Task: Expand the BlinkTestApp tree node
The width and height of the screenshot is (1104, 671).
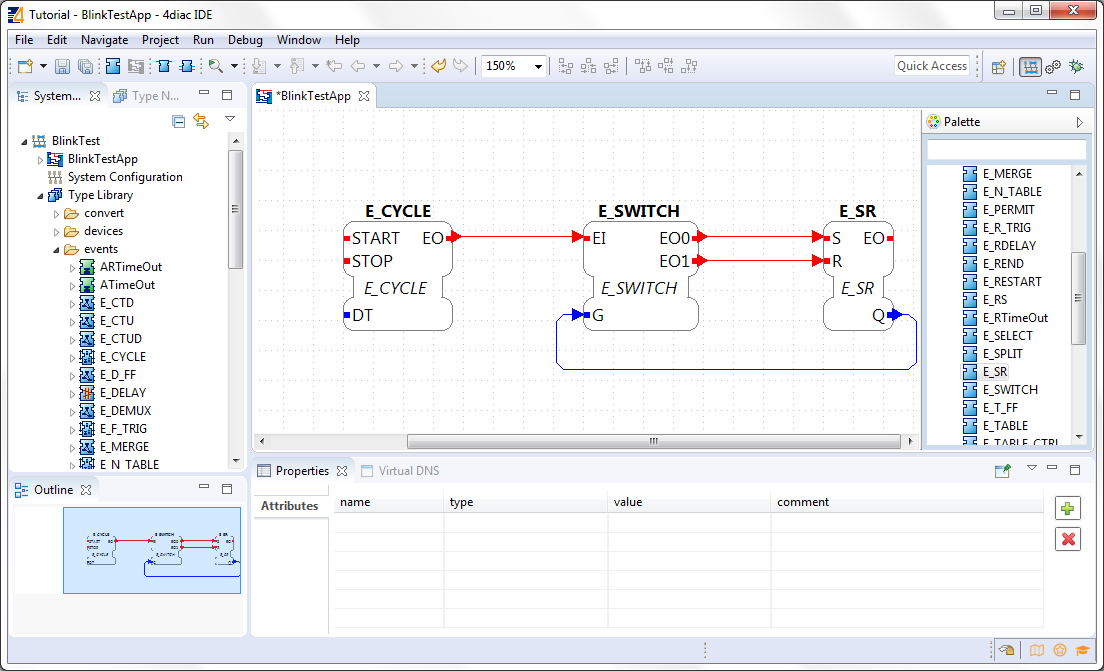Action: [x=41, y=160]
